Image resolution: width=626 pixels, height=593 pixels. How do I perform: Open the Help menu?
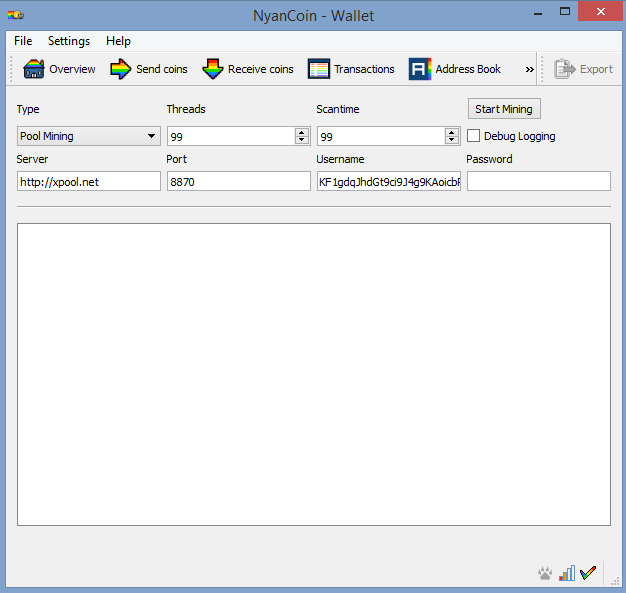118,41
